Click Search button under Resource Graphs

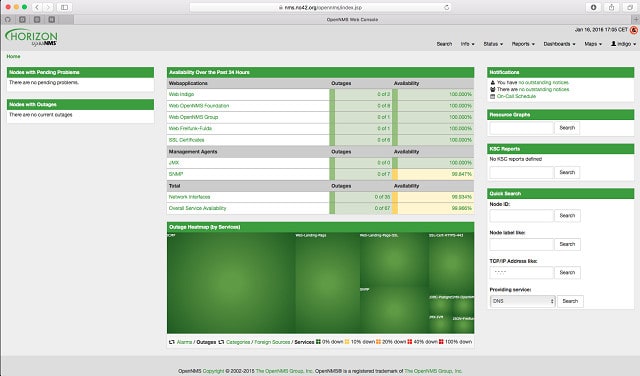567,128
